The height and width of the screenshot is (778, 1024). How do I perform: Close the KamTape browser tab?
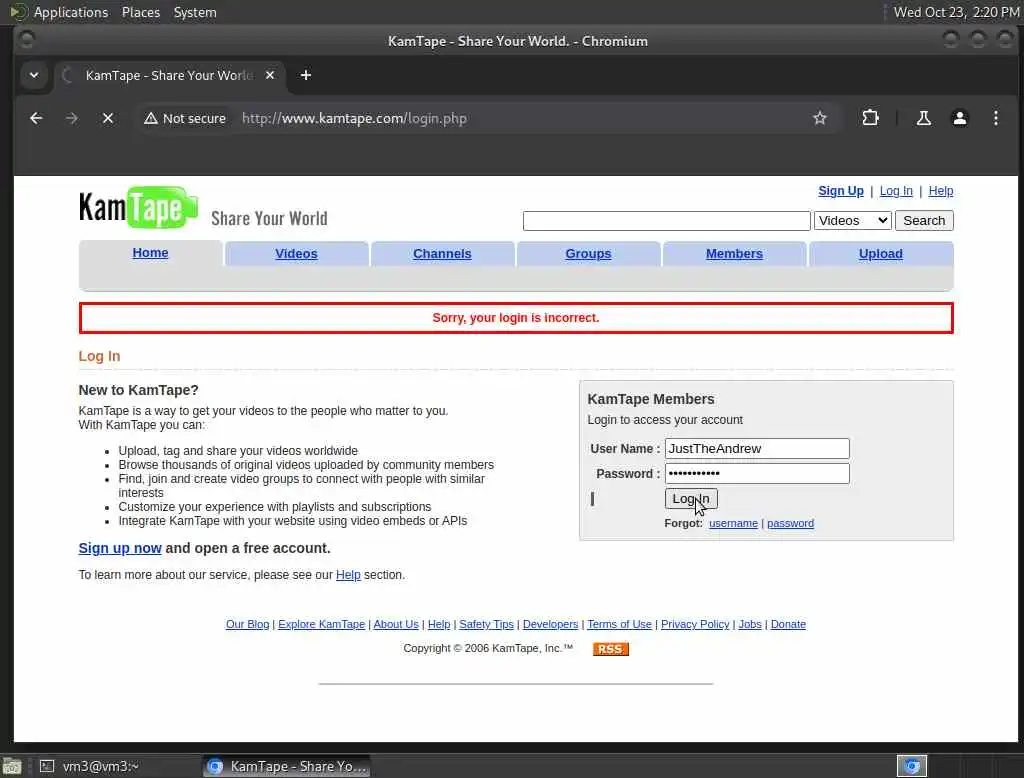[x=270, y=75]
